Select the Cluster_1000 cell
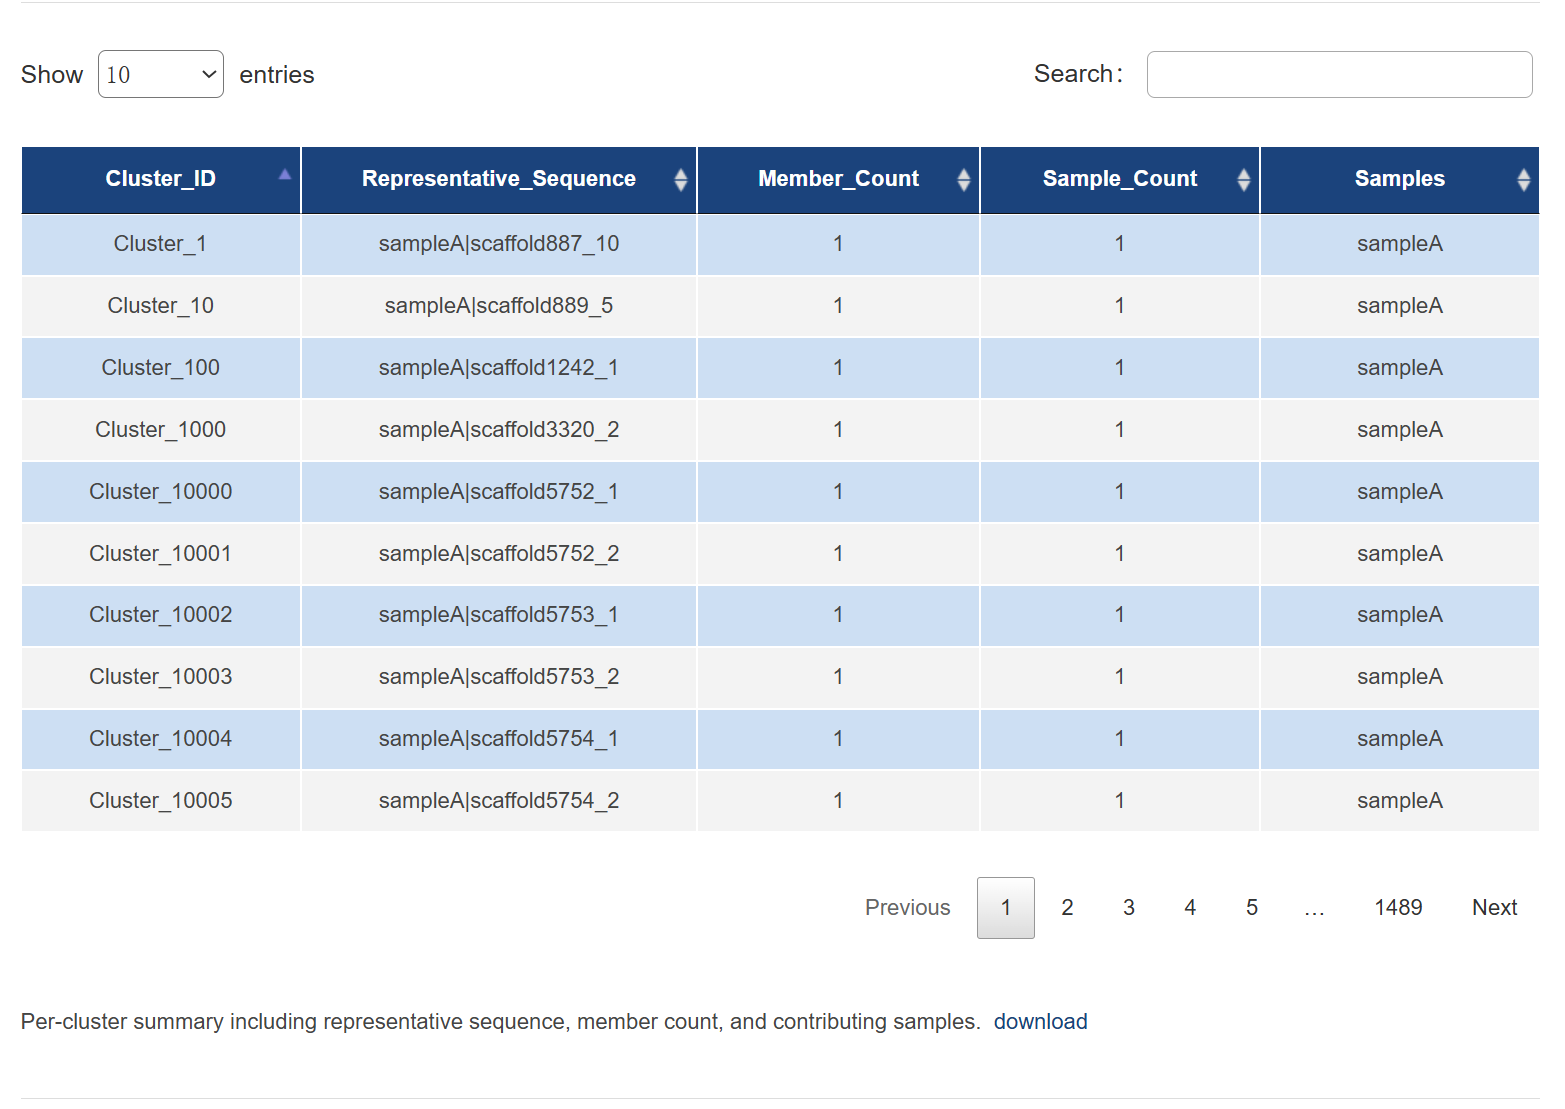Image resolution: width=1565 pixels, height=1109 pixels. coord(161,430)
